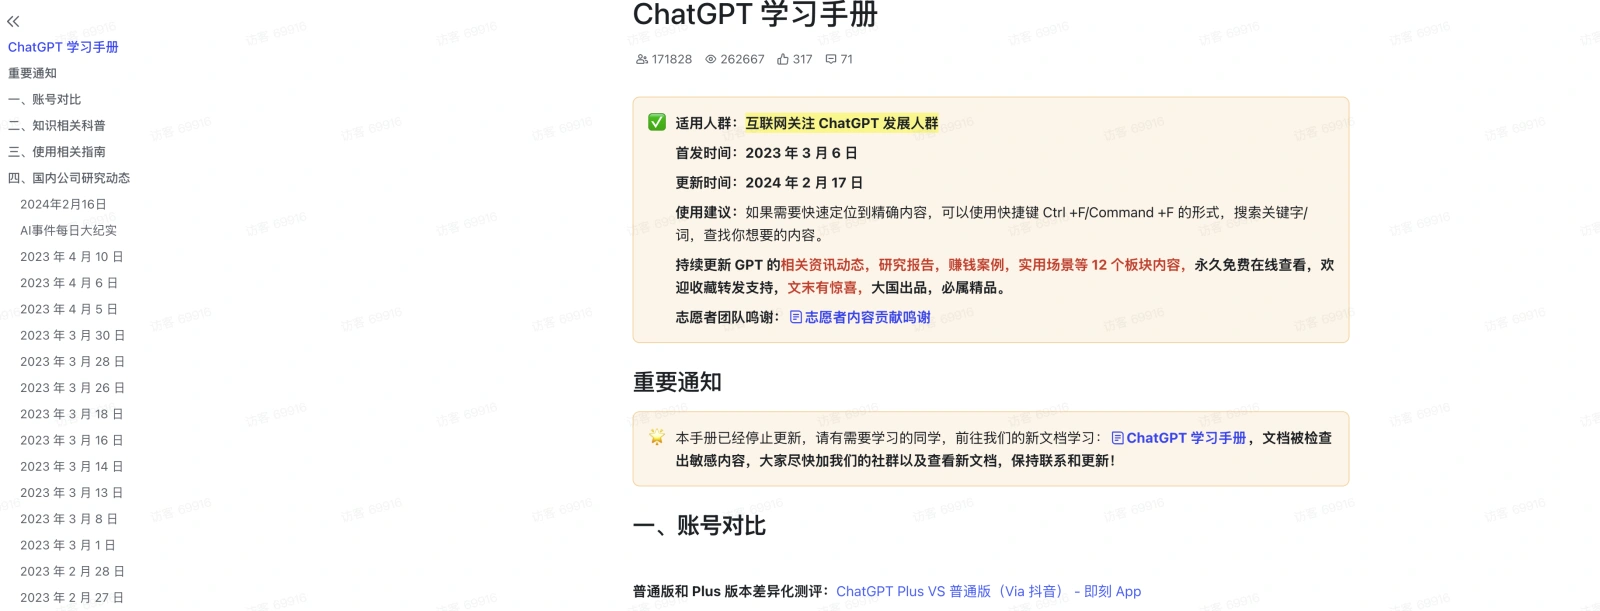This screenshot has width=1600, height=611.
Task: Open 三、使用相关指南 outline entry
Action: click(x=57, y=151)
